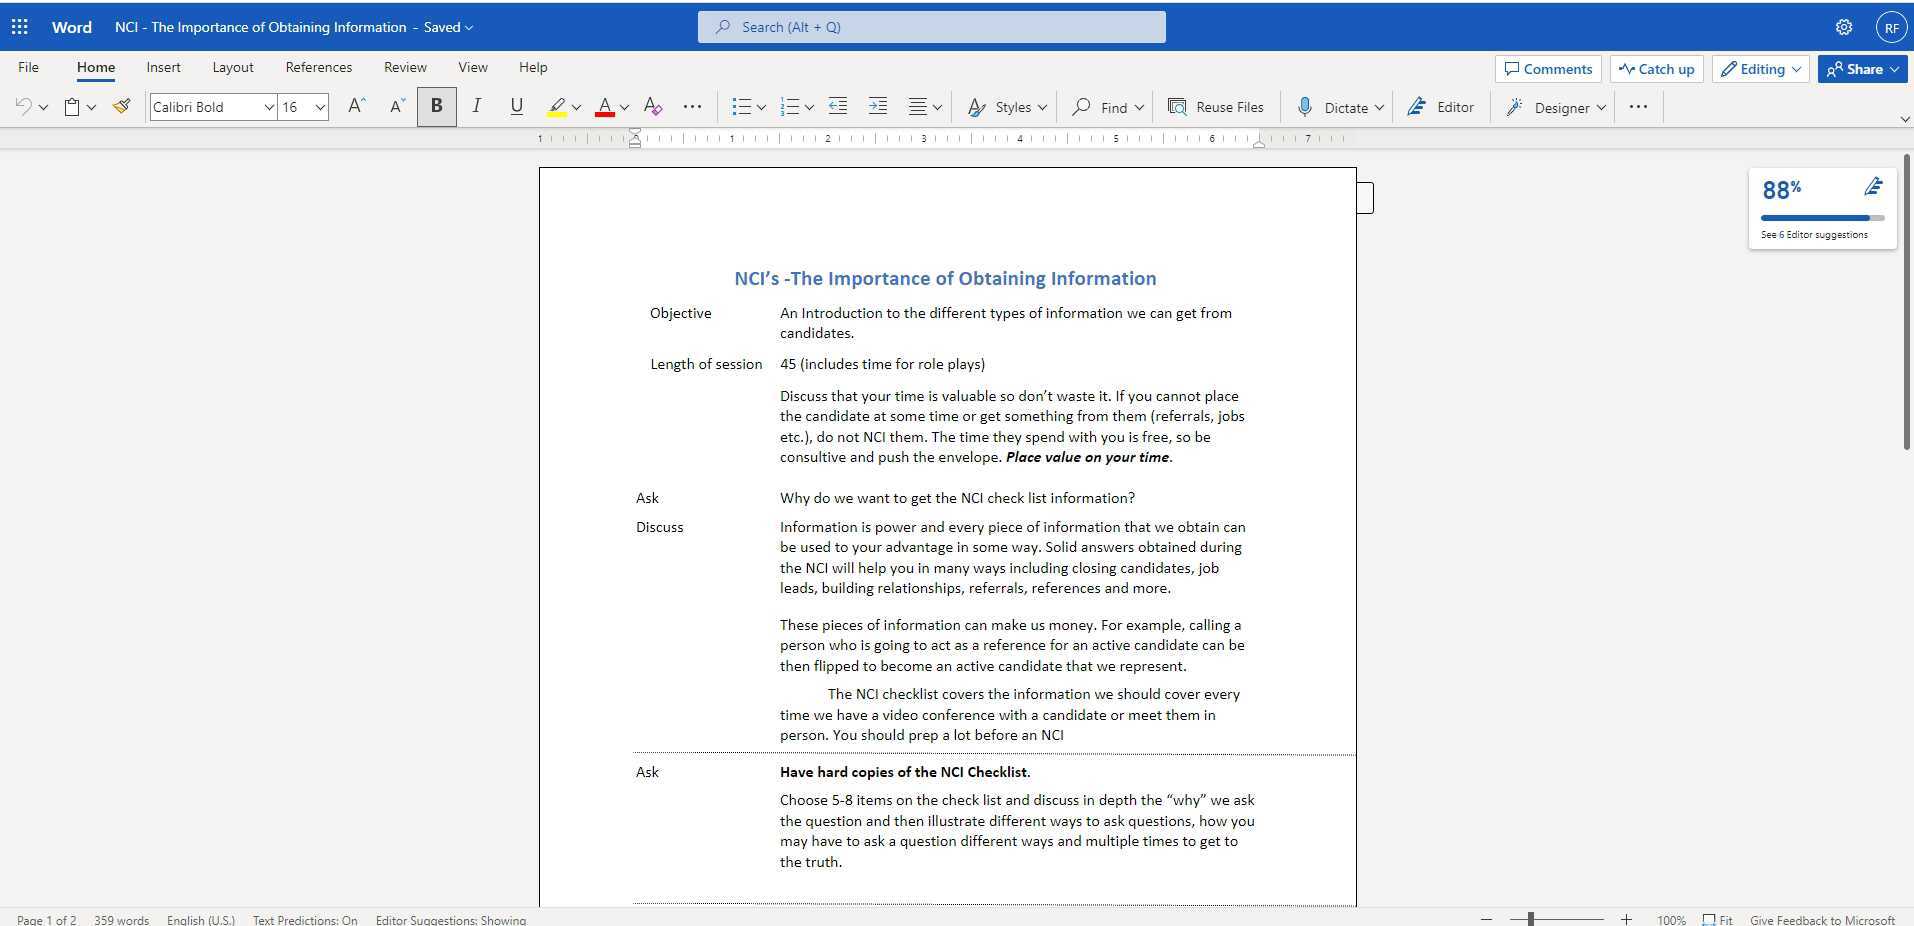Screen dimensions: 1914x926
Task: Open the app launcher grid
Action: (x=20, y=27)
